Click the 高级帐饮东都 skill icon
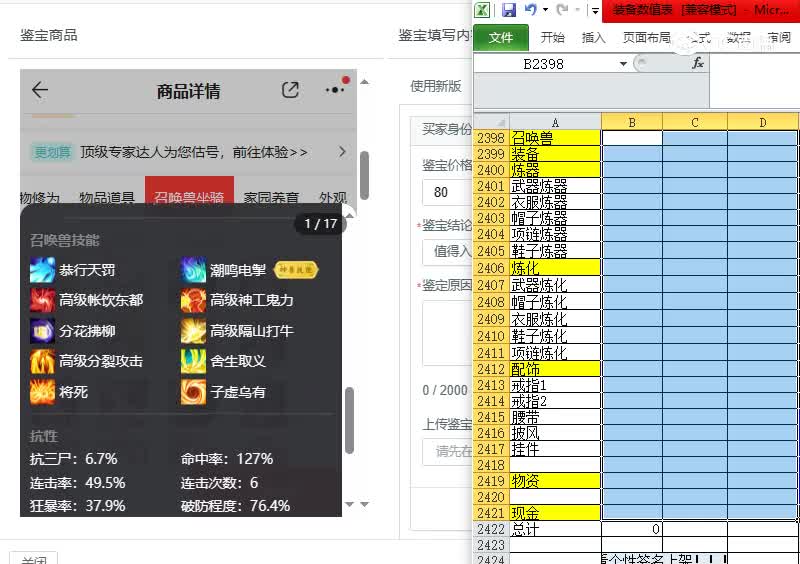This screenshot has height=564, width=800. click(42, 300)
